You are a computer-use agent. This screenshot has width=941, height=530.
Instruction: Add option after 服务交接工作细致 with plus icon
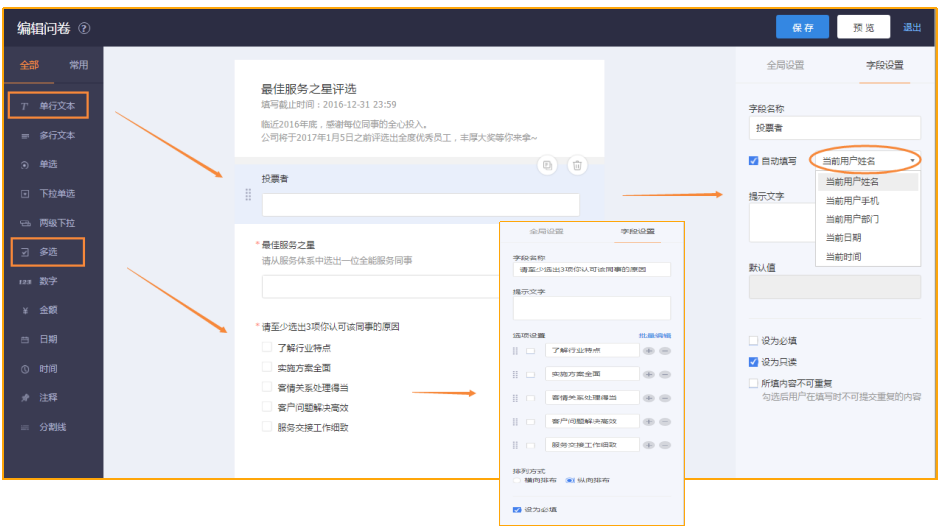point(649,445)
